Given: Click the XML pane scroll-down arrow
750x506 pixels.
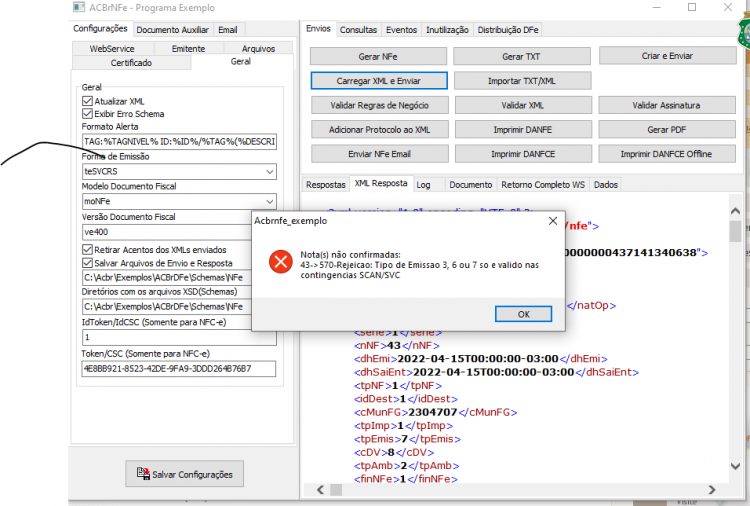Looking at the screenshot, I should 735,466.
